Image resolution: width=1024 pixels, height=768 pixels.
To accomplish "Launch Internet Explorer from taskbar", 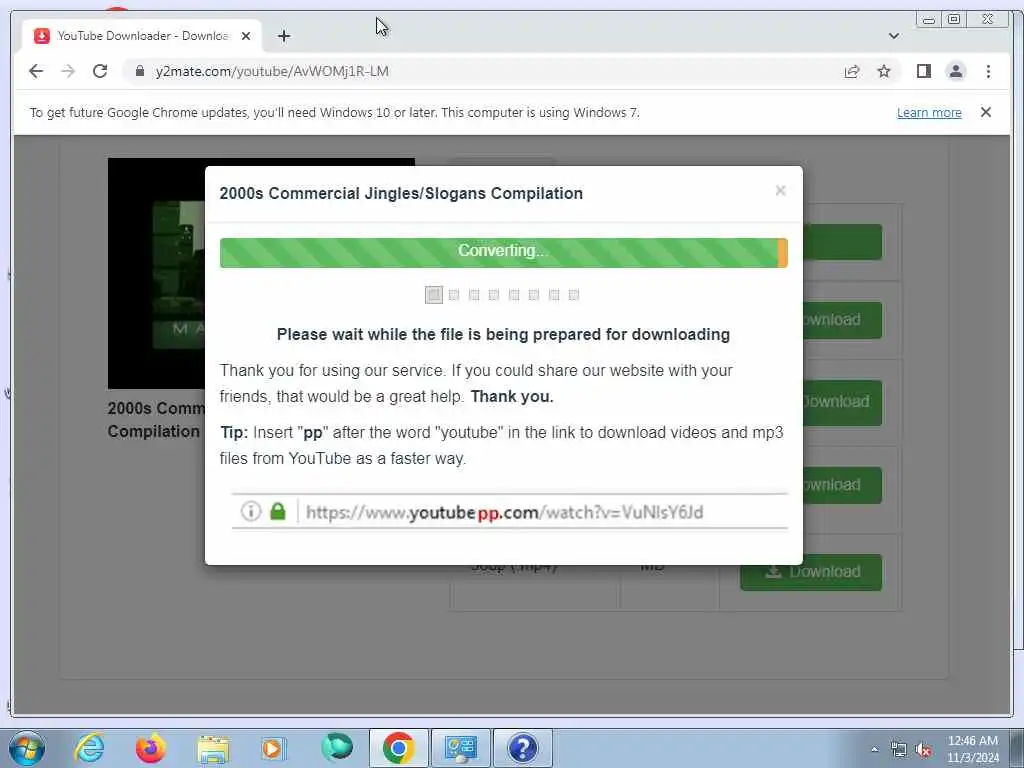I will pos(89,748).
